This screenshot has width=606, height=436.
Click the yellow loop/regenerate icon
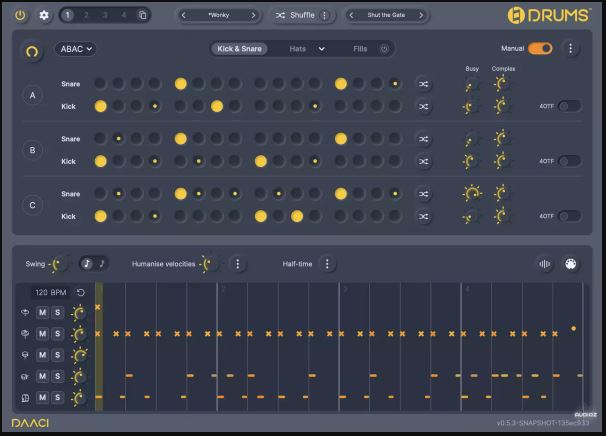point(32,51)
